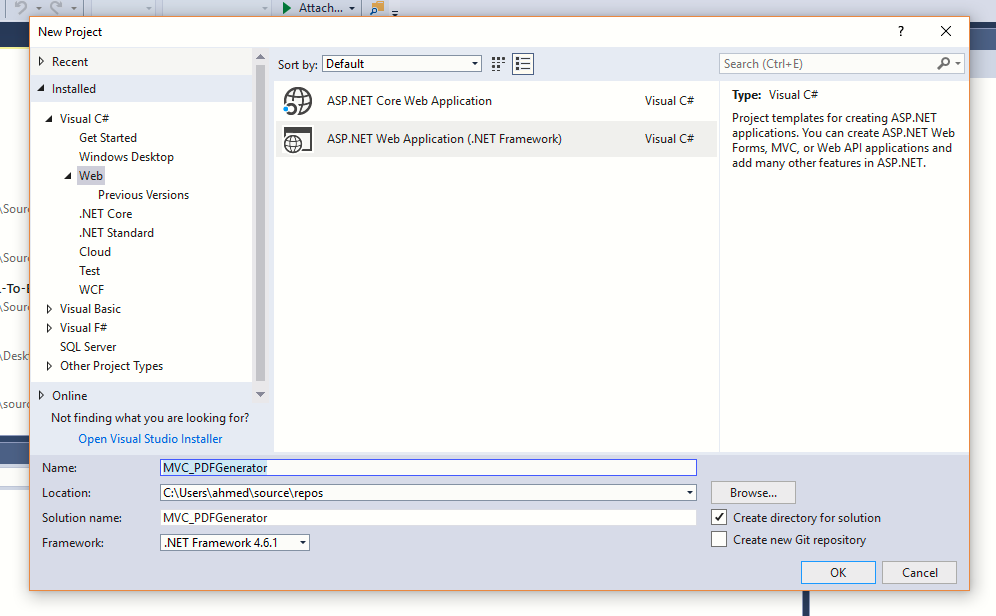Viewport: 996px width, 616px height.
Task: Open the help question mark button
Action: tap(901, 31)
